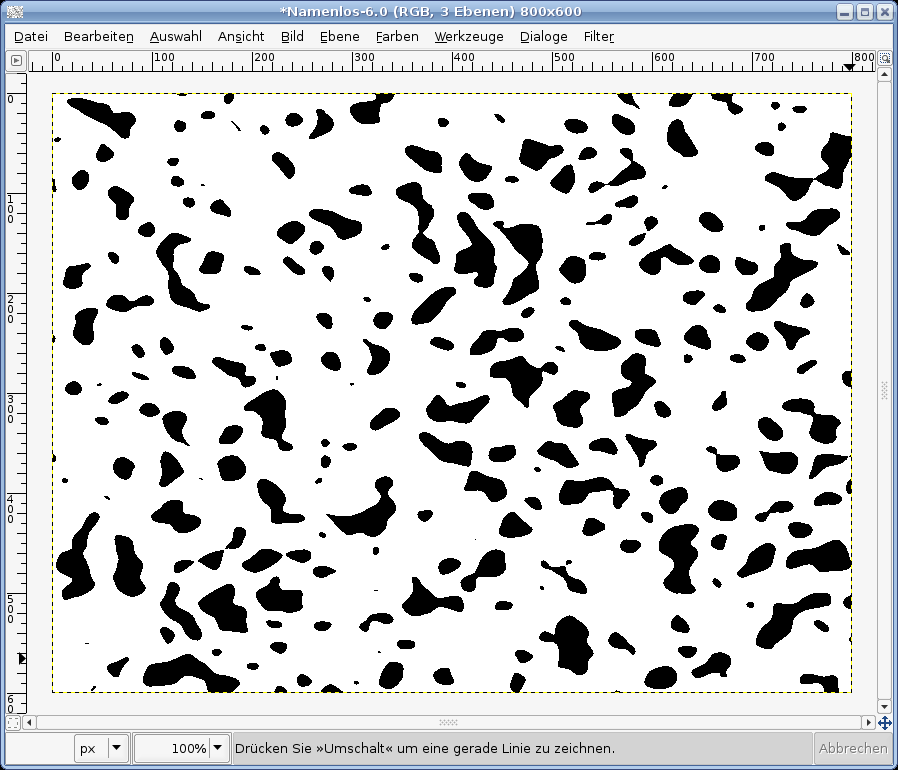
Task: Open the Ansicht menu
Action: click(241, 37)
